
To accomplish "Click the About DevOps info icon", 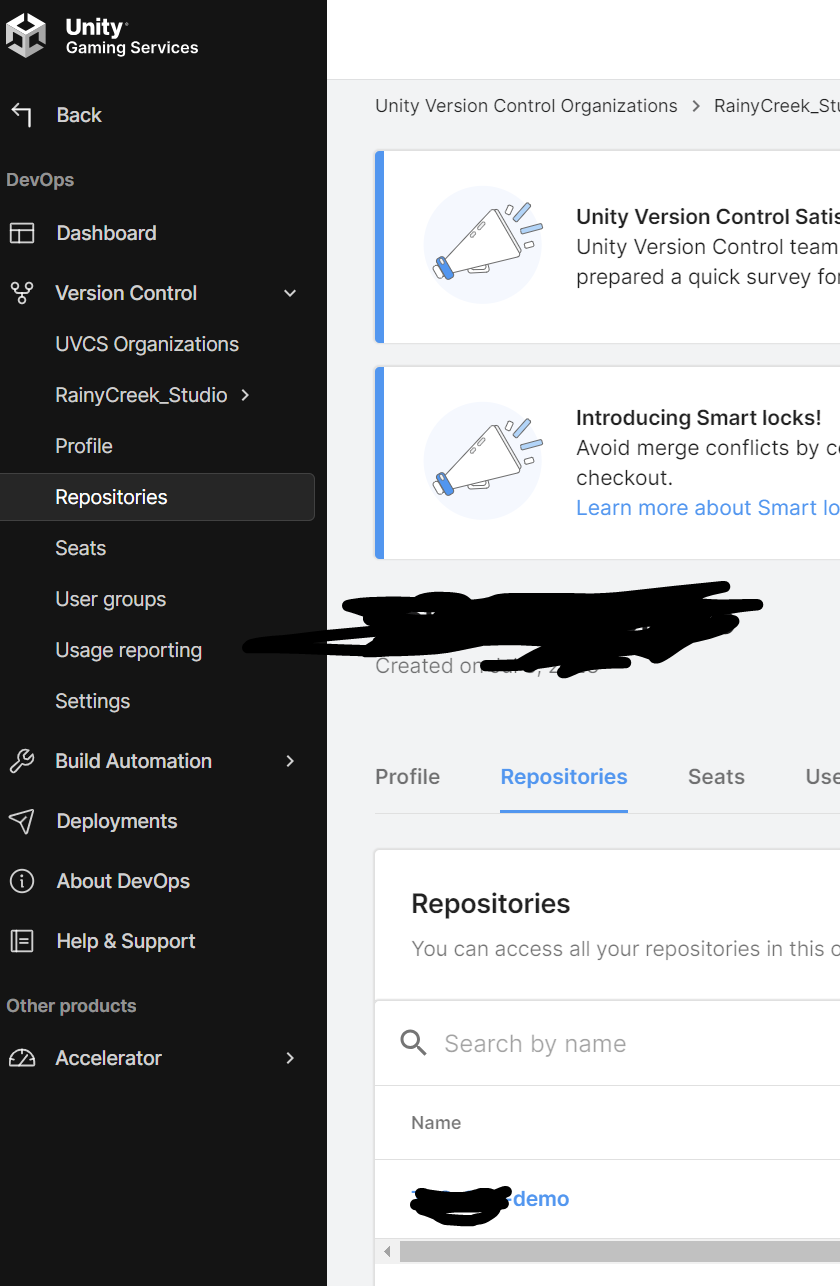I will [x=23, y=880].
